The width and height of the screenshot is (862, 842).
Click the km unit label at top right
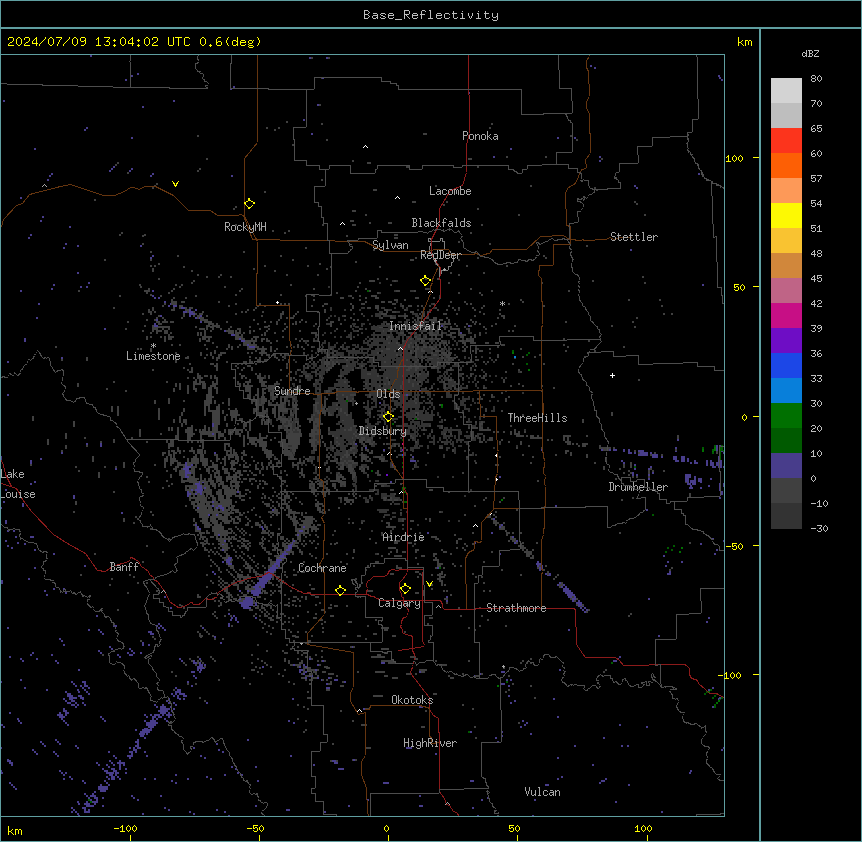click(745, 42)
